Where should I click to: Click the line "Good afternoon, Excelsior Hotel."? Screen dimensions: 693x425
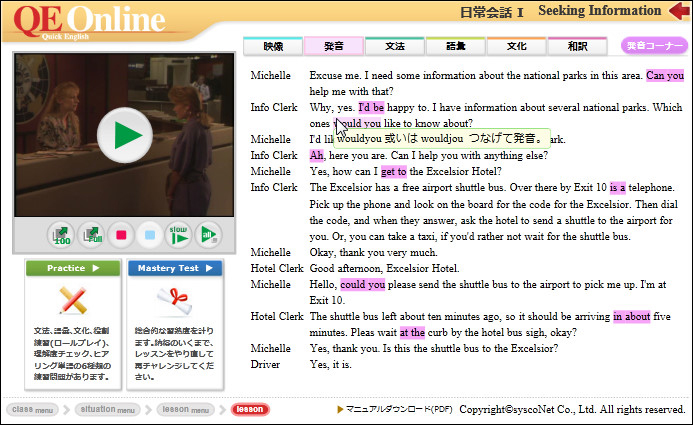[x=385, y=268]
